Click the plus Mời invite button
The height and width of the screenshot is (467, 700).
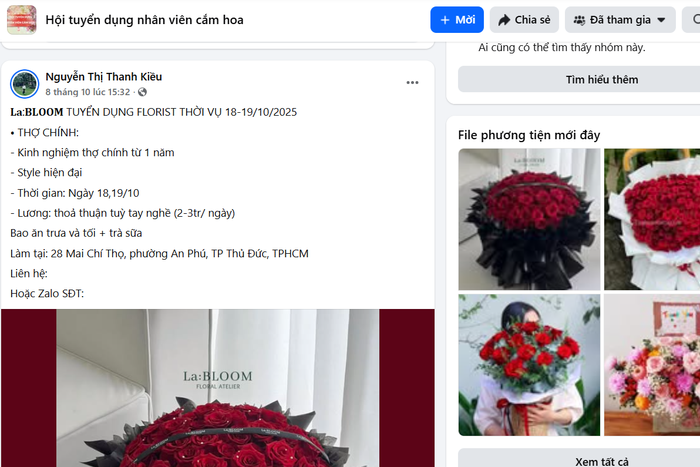457,20
